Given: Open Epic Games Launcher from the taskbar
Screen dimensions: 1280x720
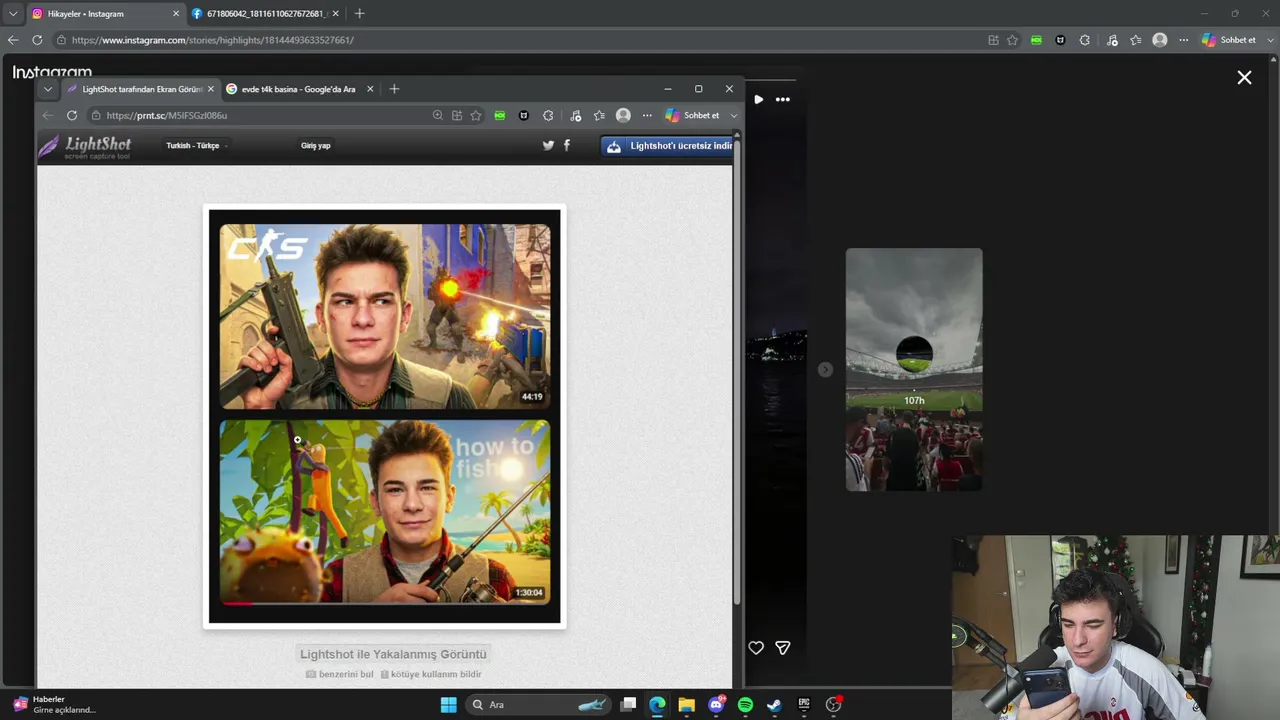Looking at the screenshot, I should [x=804, y=705].
